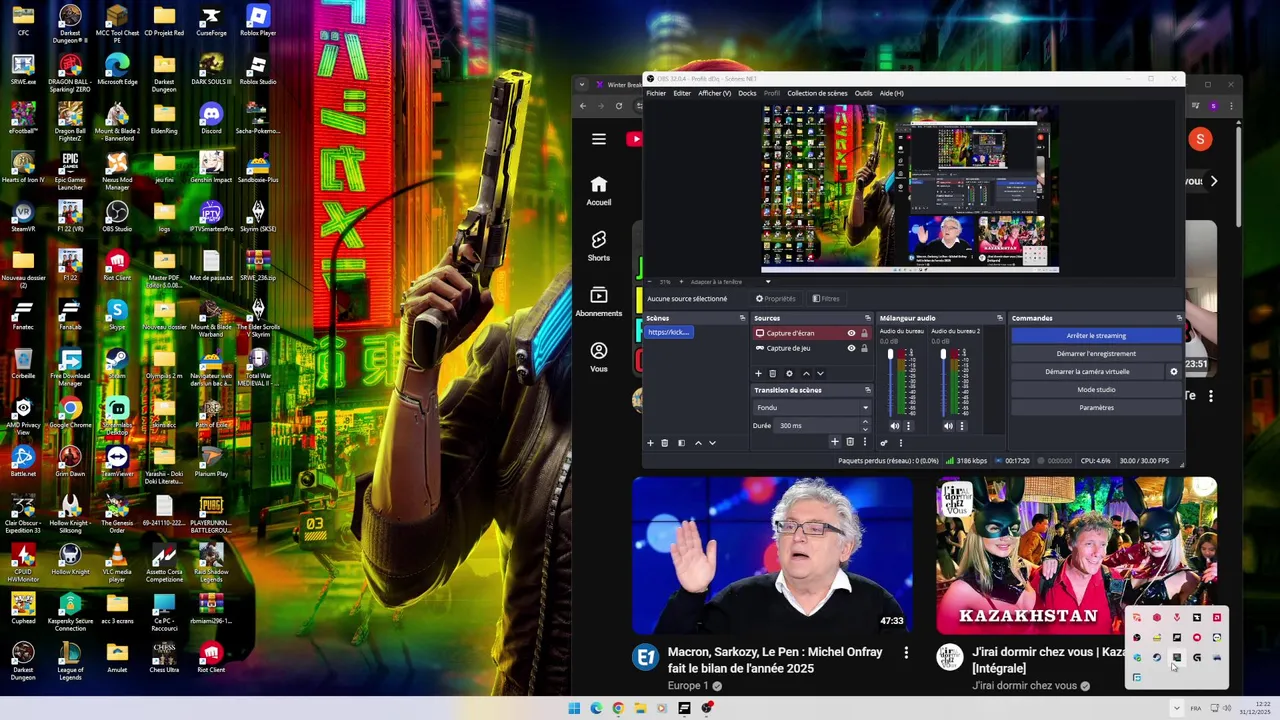Image resolution: width=1280 pixels, height=720 pixels.
Task: Open Docks menu in OBS
Action: pyautogui.click(x=747, y=93)
